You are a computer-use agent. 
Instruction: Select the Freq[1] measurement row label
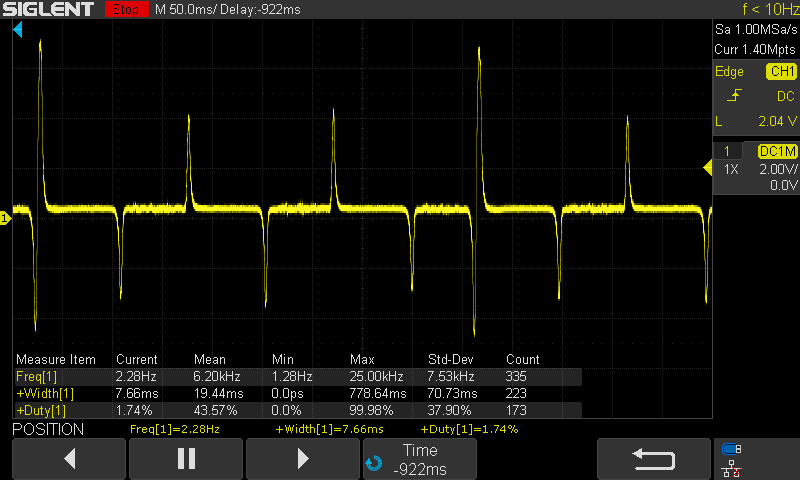[x=36, y=377]
